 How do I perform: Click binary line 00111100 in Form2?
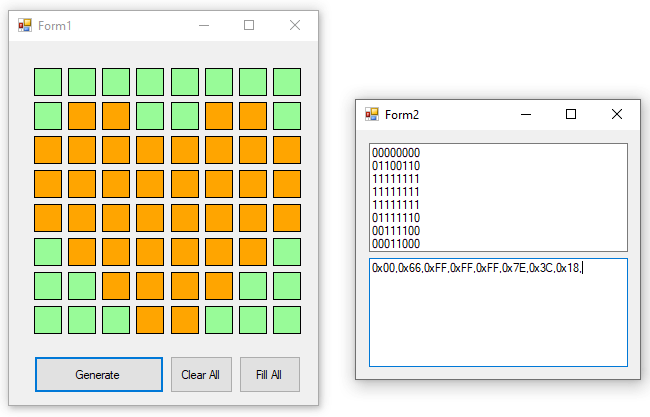tap(396, 231)
